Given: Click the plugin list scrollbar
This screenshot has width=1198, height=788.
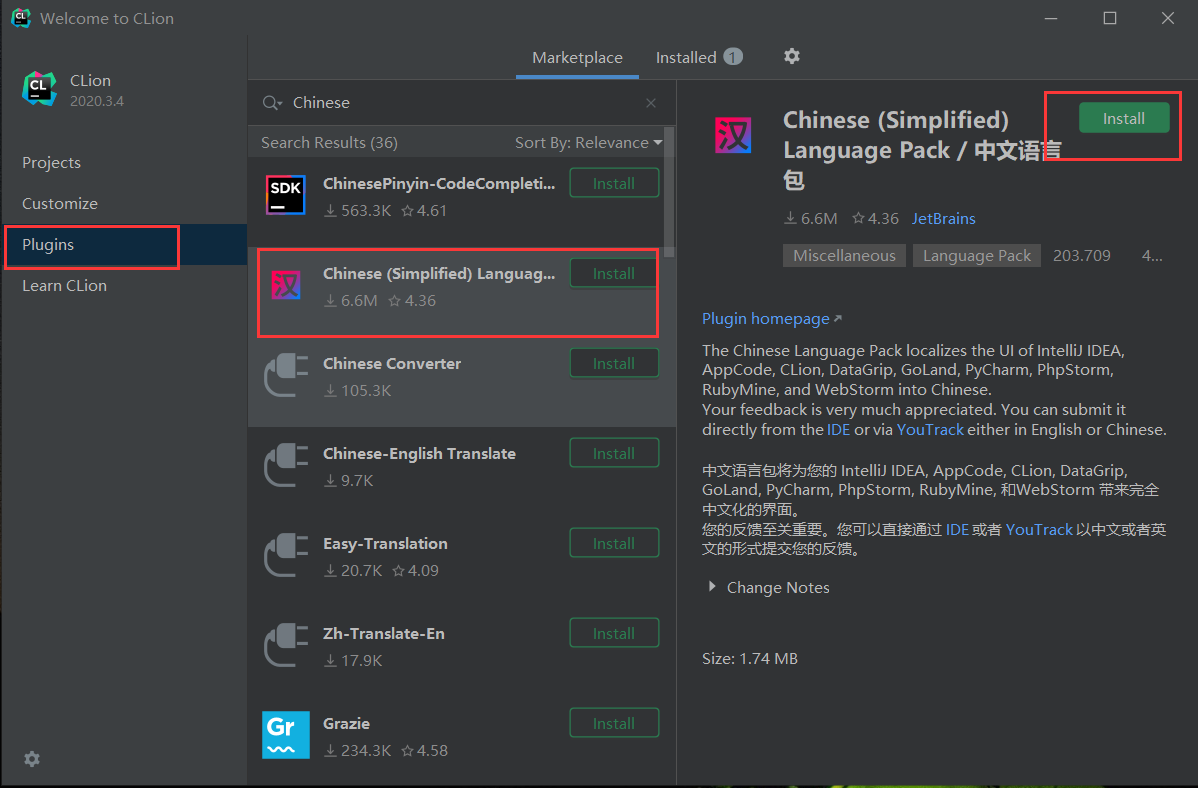Looking at the screenshot, I should 669,193.
